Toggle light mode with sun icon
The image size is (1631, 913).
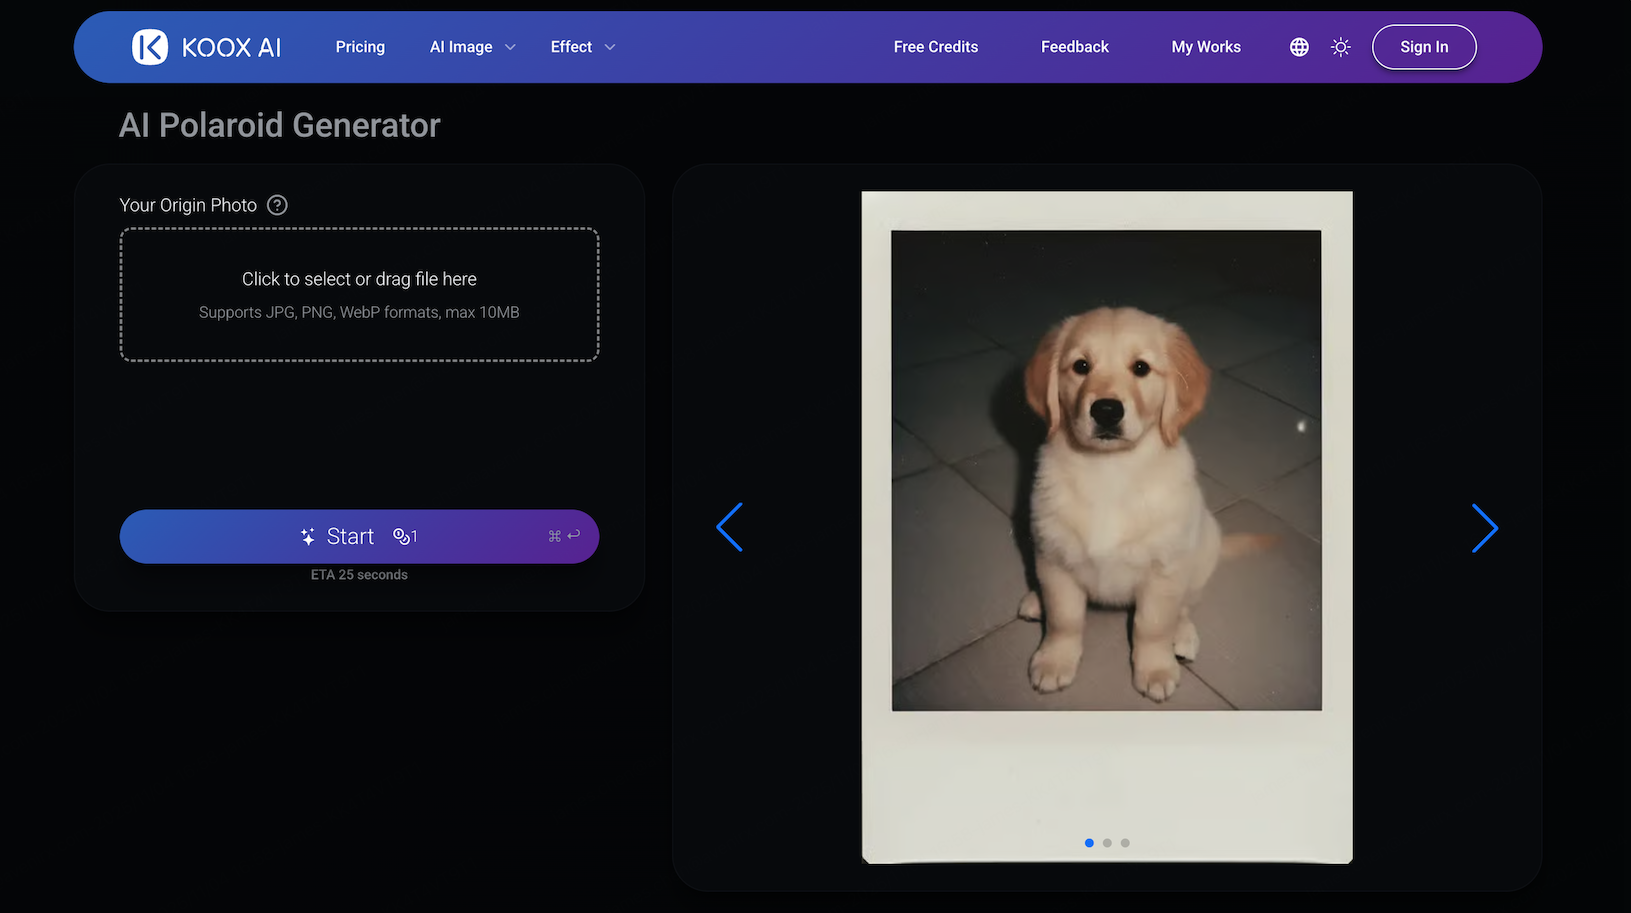[x=1341, y=47]
